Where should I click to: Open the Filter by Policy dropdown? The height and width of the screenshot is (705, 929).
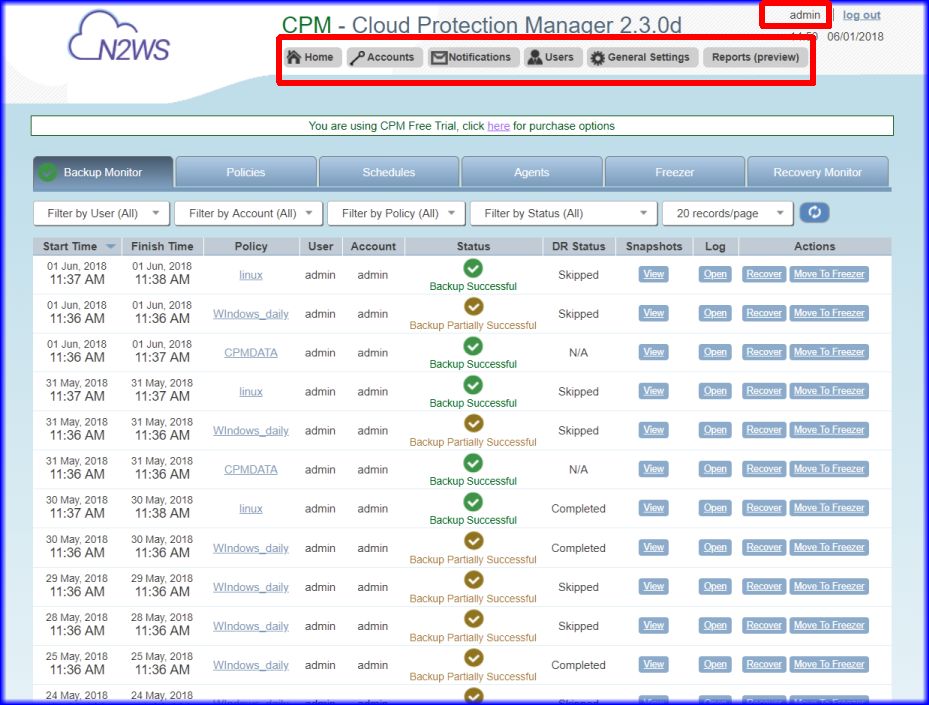tap(396, 213)
